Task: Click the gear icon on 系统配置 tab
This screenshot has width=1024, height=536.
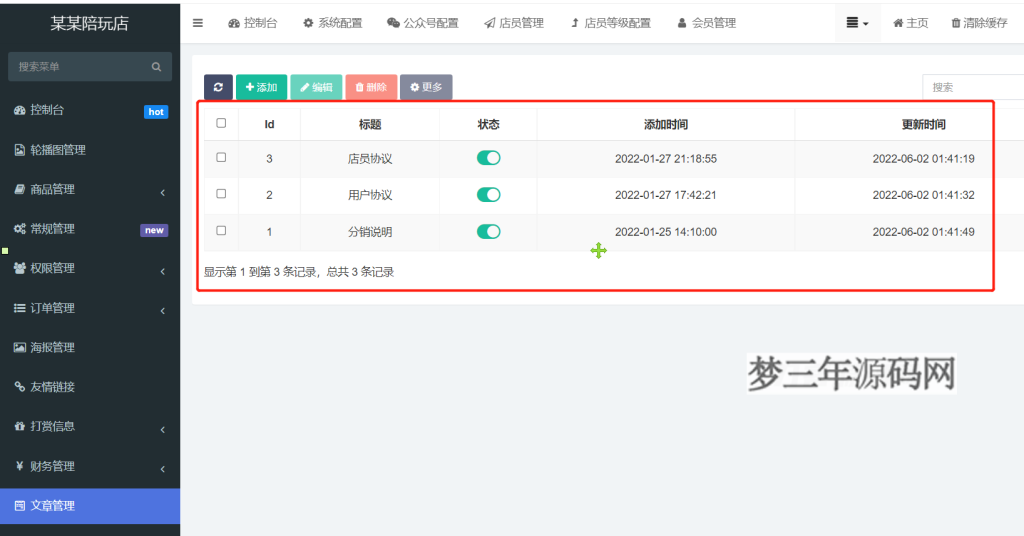Action: coord(308,23)
